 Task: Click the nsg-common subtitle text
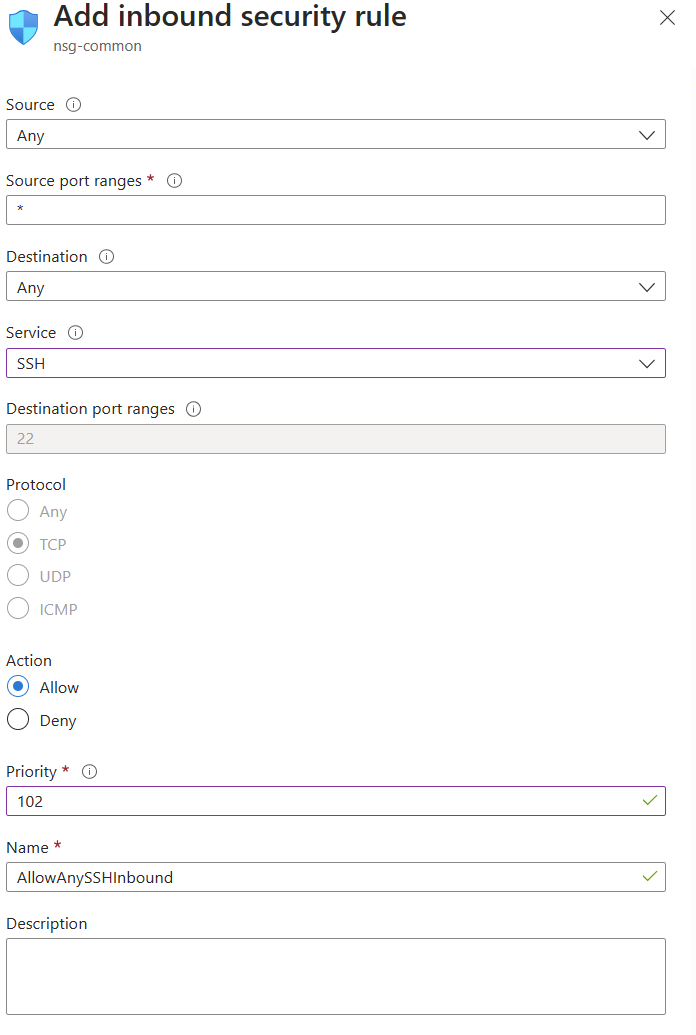(97, 46)
